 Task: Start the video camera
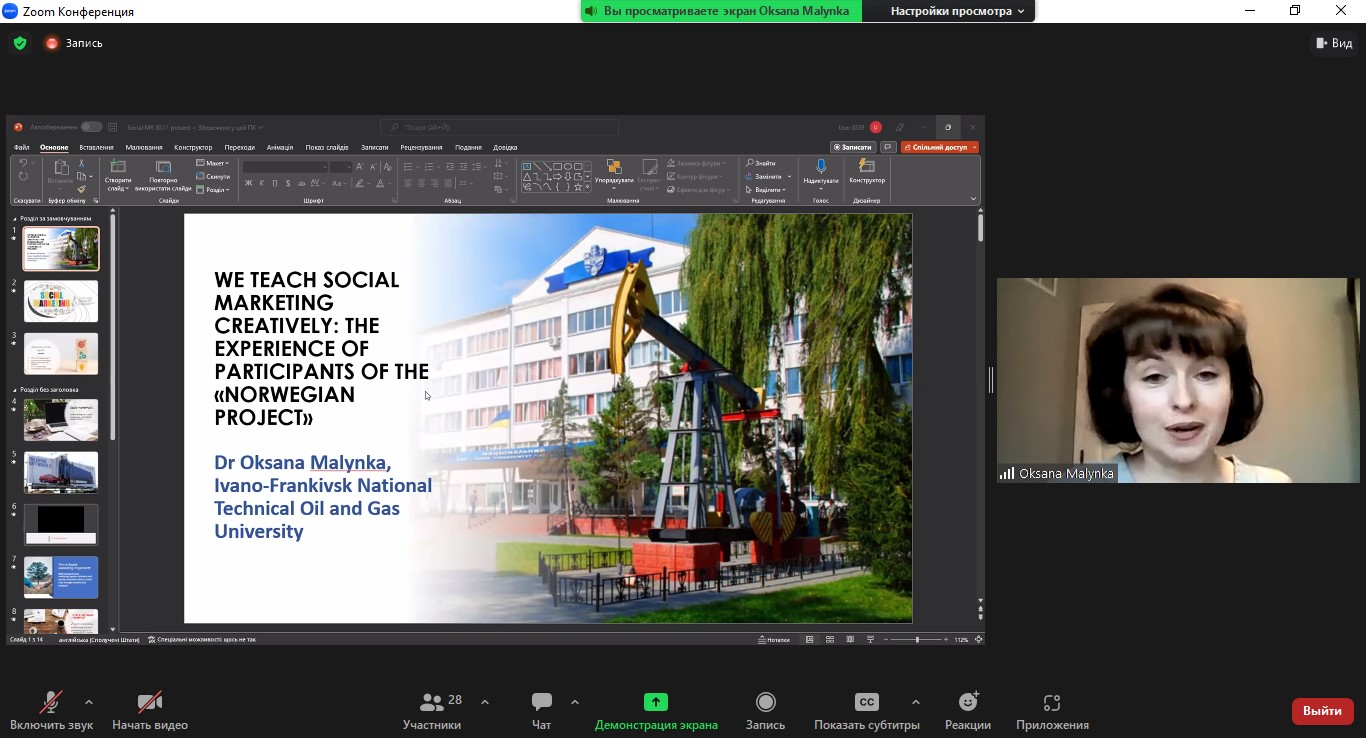click(150, 702)
